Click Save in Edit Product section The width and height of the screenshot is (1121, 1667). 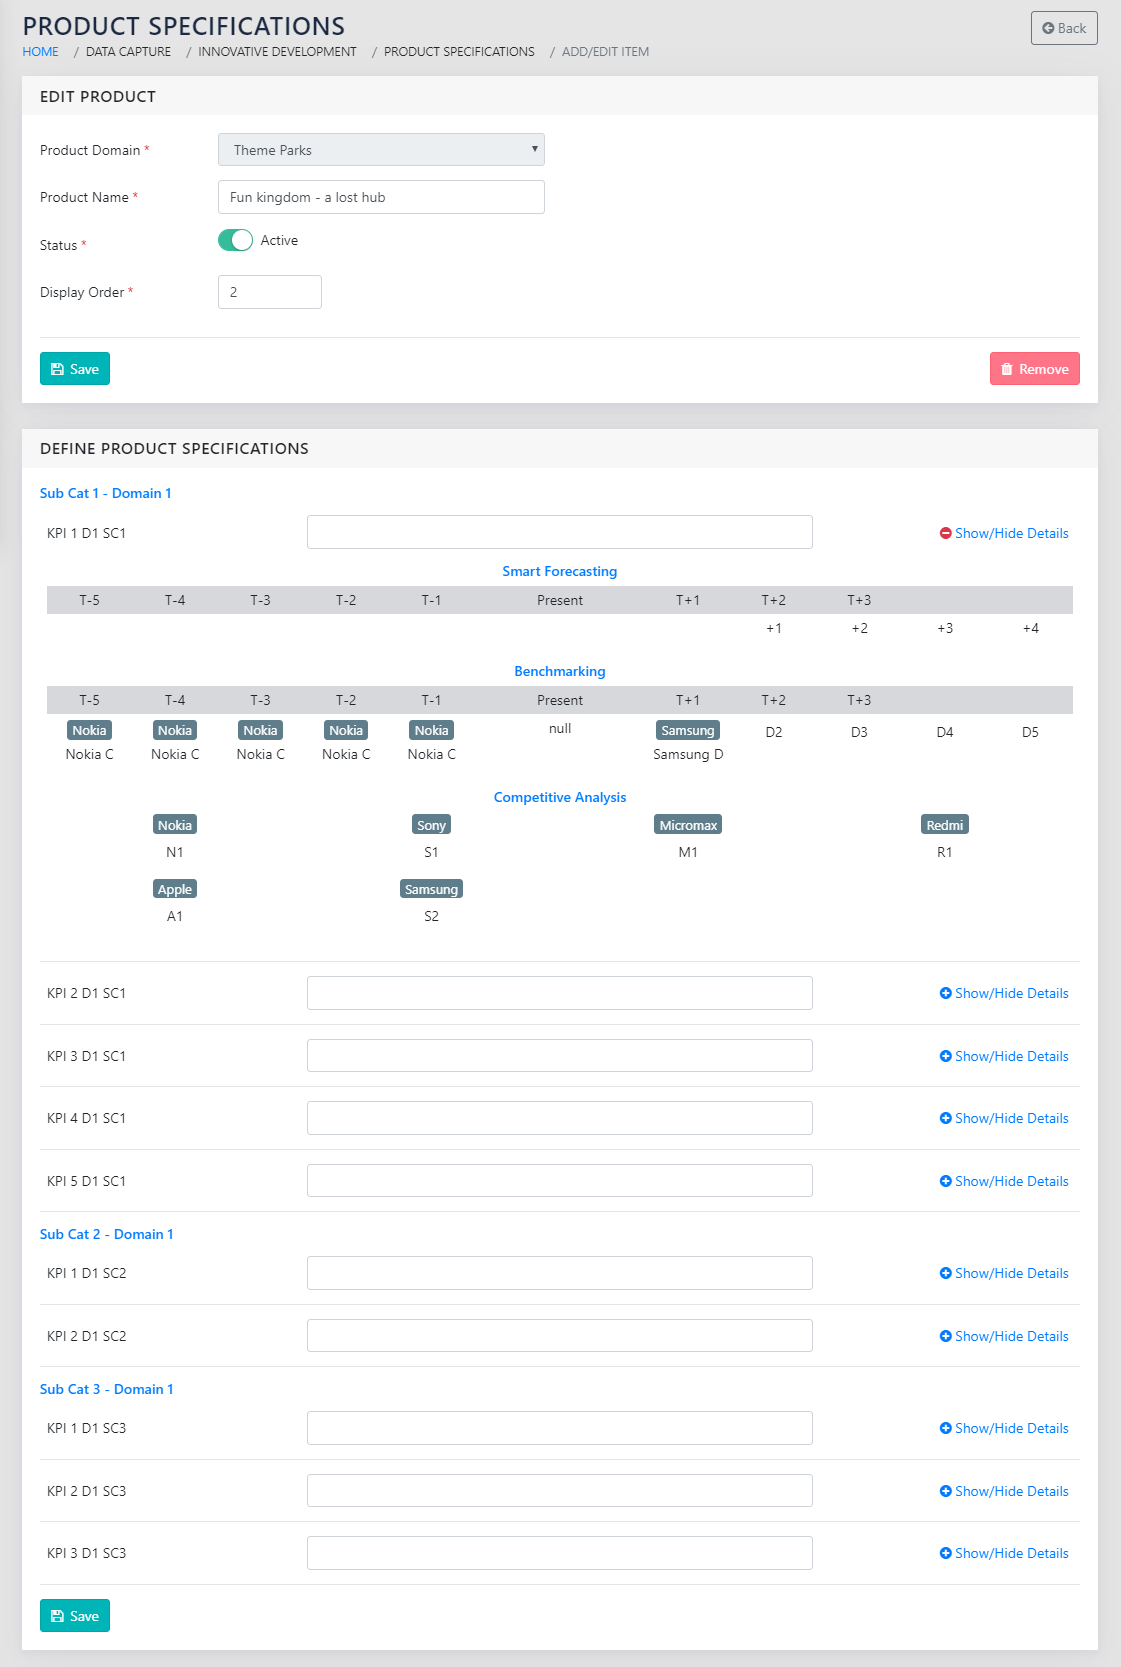point(75,369)
